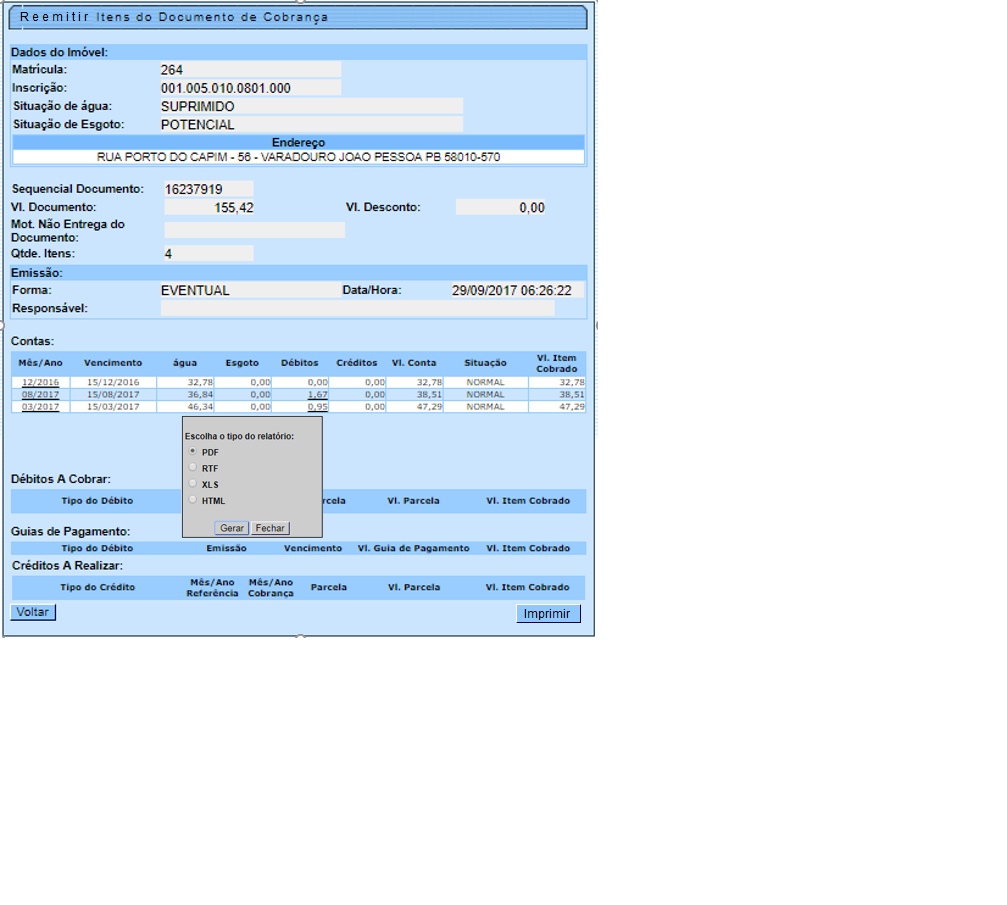
Task: Click the Mot. Não Entrega do Documento field
Action: click(x=254, y=230)
